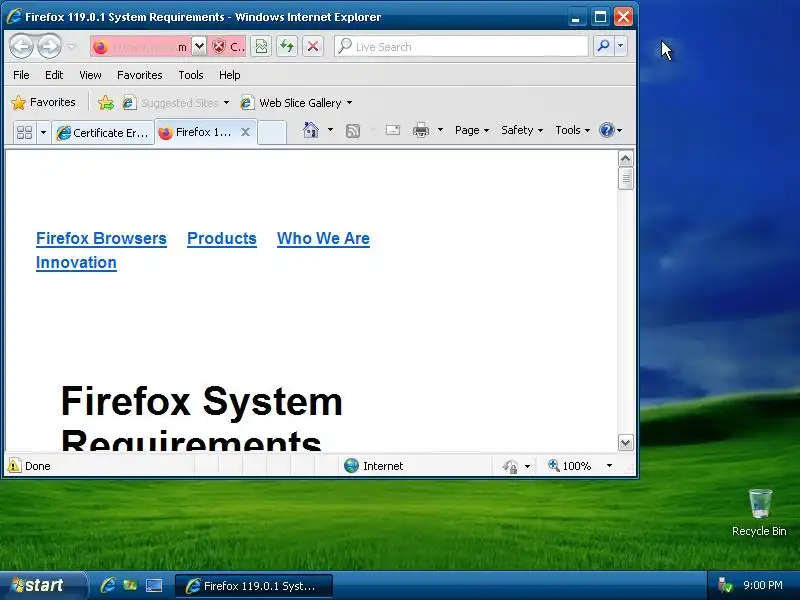Open the Page command menu
Viewport: 800px width, 600px height.
click(471, 130)
